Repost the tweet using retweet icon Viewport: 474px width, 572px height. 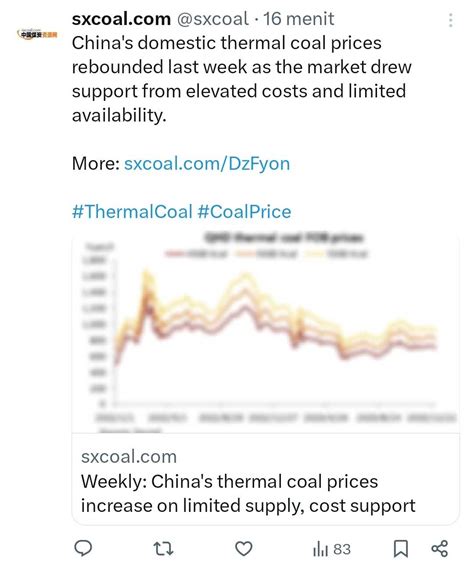pyautogui.click(x=163, y=548)
